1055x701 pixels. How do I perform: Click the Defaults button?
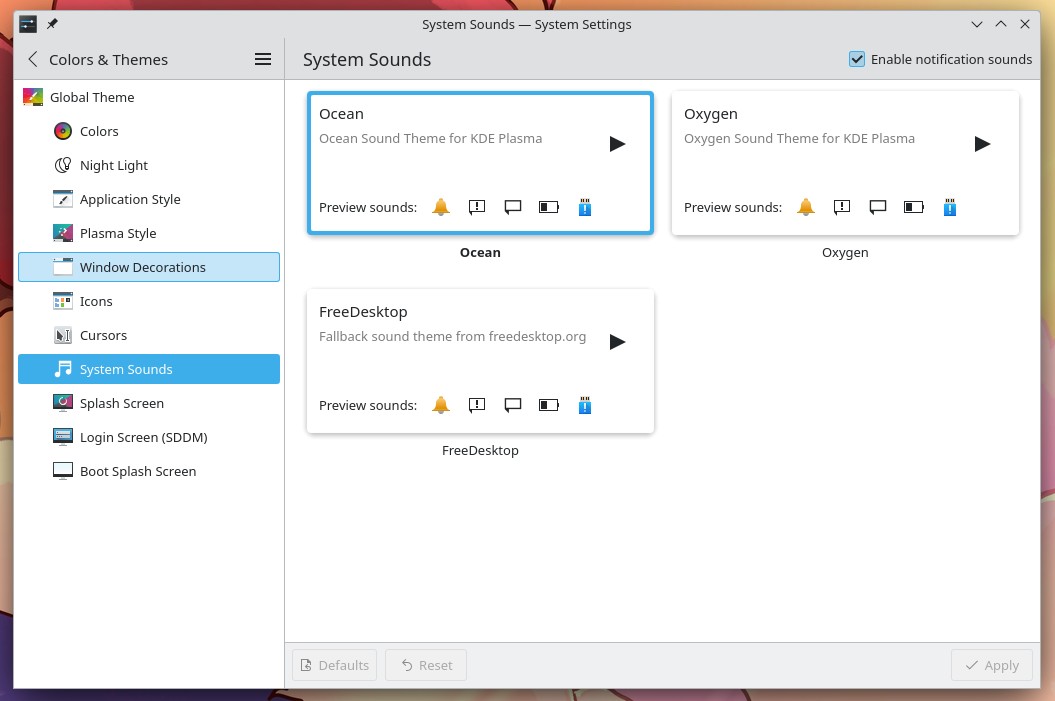(x=334, y=665)
